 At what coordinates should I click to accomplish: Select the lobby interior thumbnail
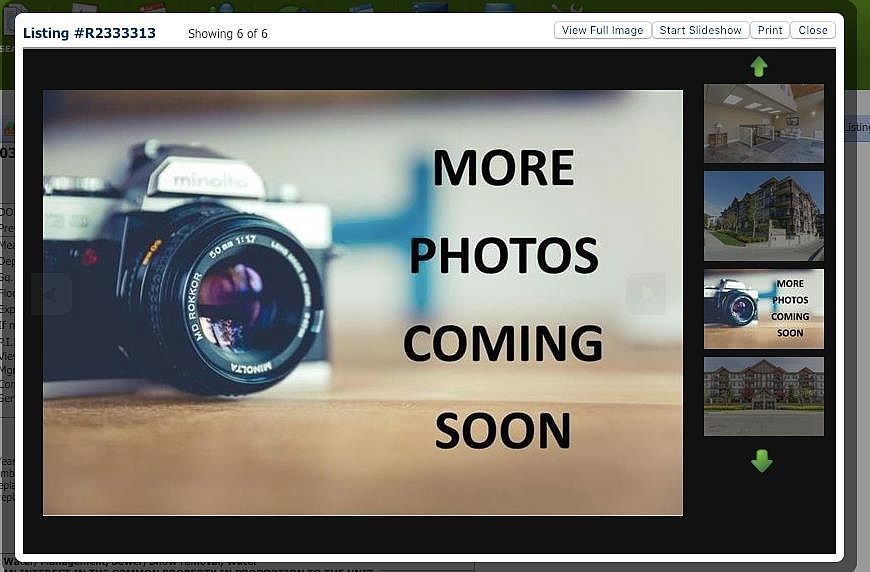[x=763, y=123]
